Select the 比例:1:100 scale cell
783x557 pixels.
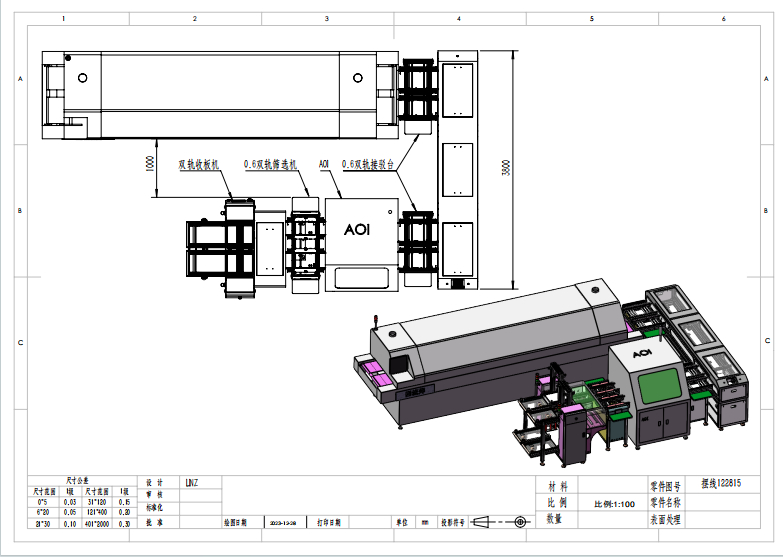(614, 504)
